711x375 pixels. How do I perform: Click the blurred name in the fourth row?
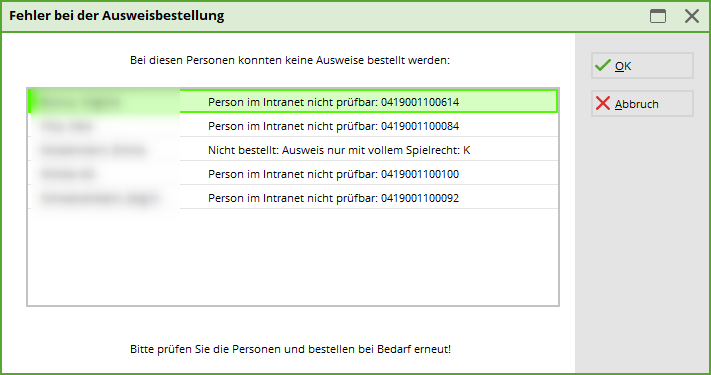pos(68,174)
